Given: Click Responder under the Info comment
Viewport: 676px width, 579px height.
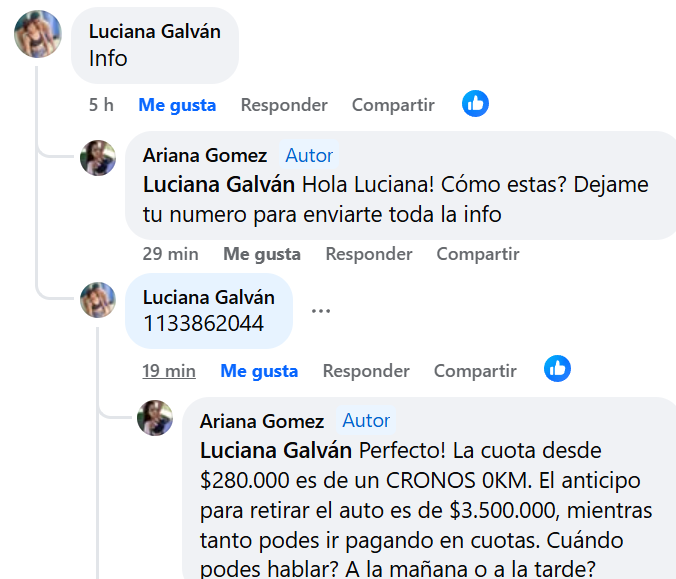Looking at the screenshot, I should (284, 105).
